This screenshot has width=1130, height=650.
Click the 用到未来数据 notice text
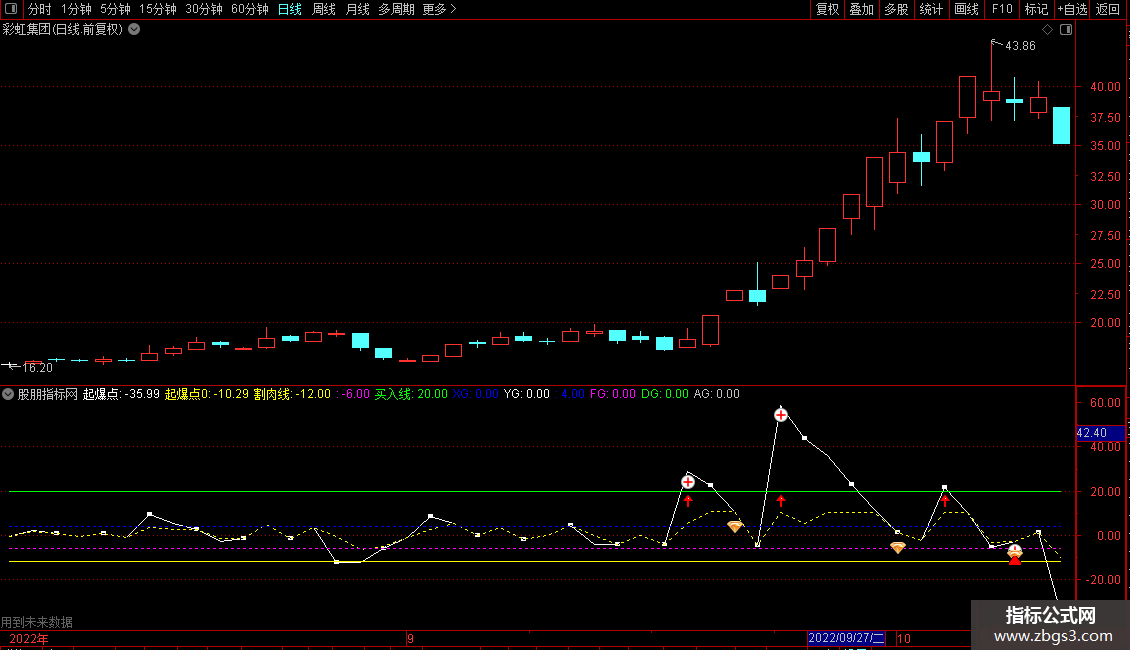tap(37, 622)
